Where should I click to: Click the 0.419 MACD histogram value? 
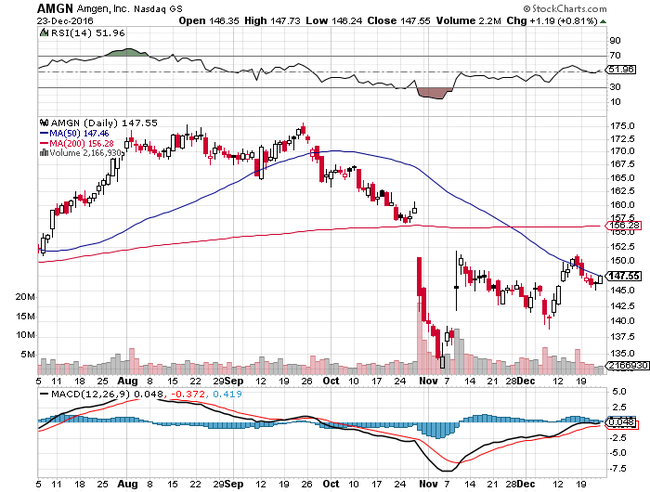click(227, 394)
